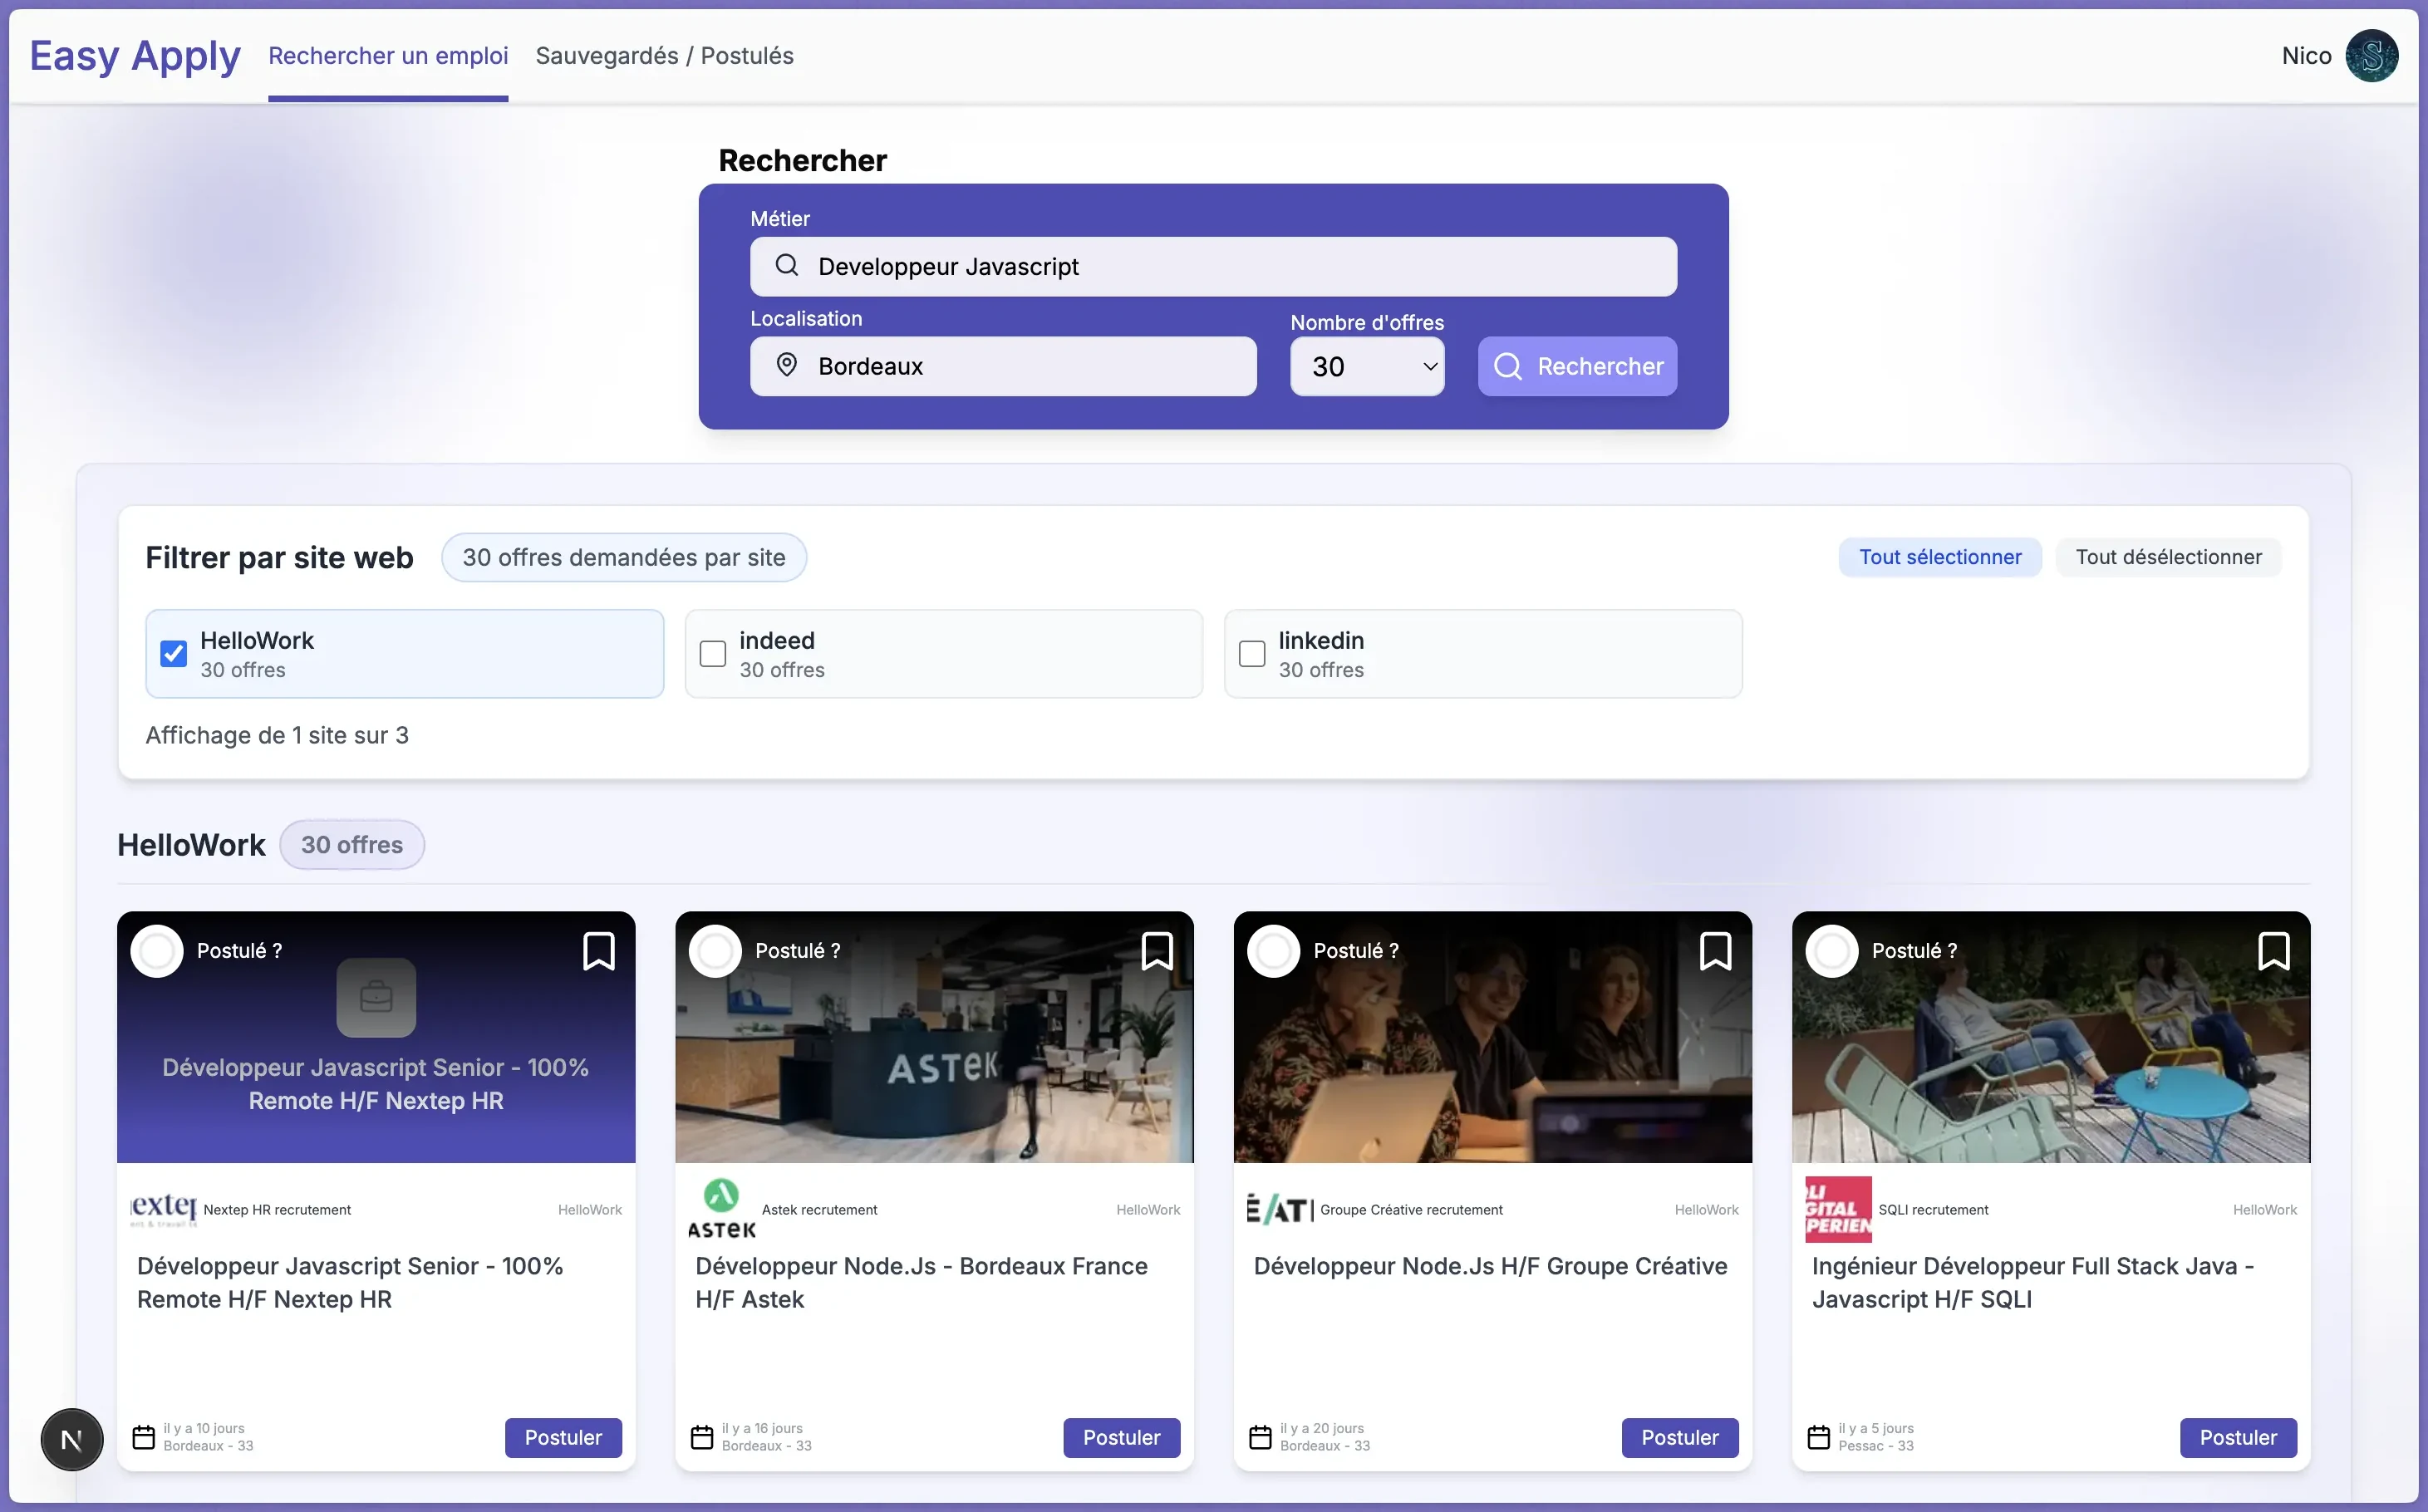Mark the Groupe Créative job as Postulé
The width and height of the screenshot is (2428, 1512).
pos(1273,951)
